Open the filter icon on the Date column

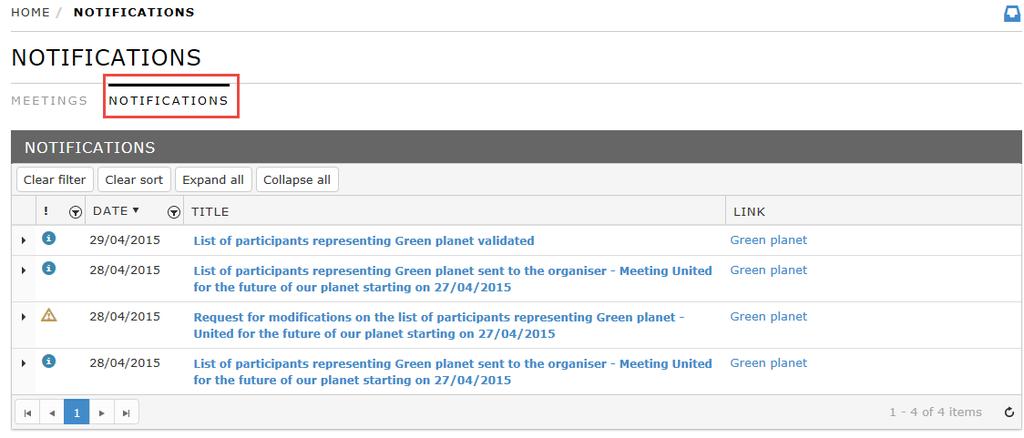[x=174, y=212]
